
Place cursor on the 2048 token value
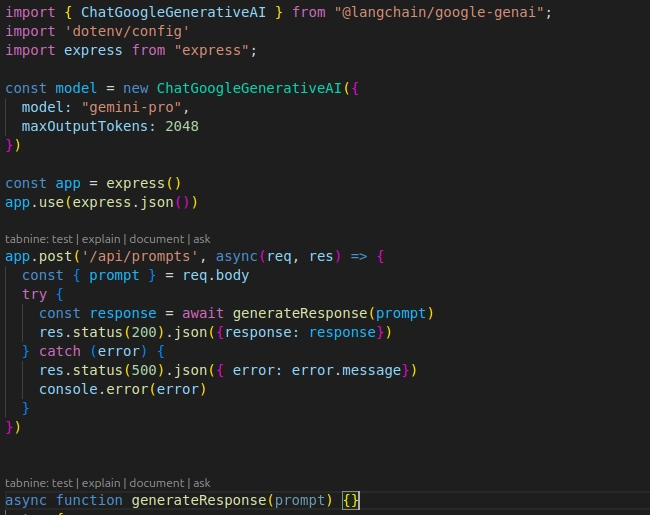coord(182,126)
